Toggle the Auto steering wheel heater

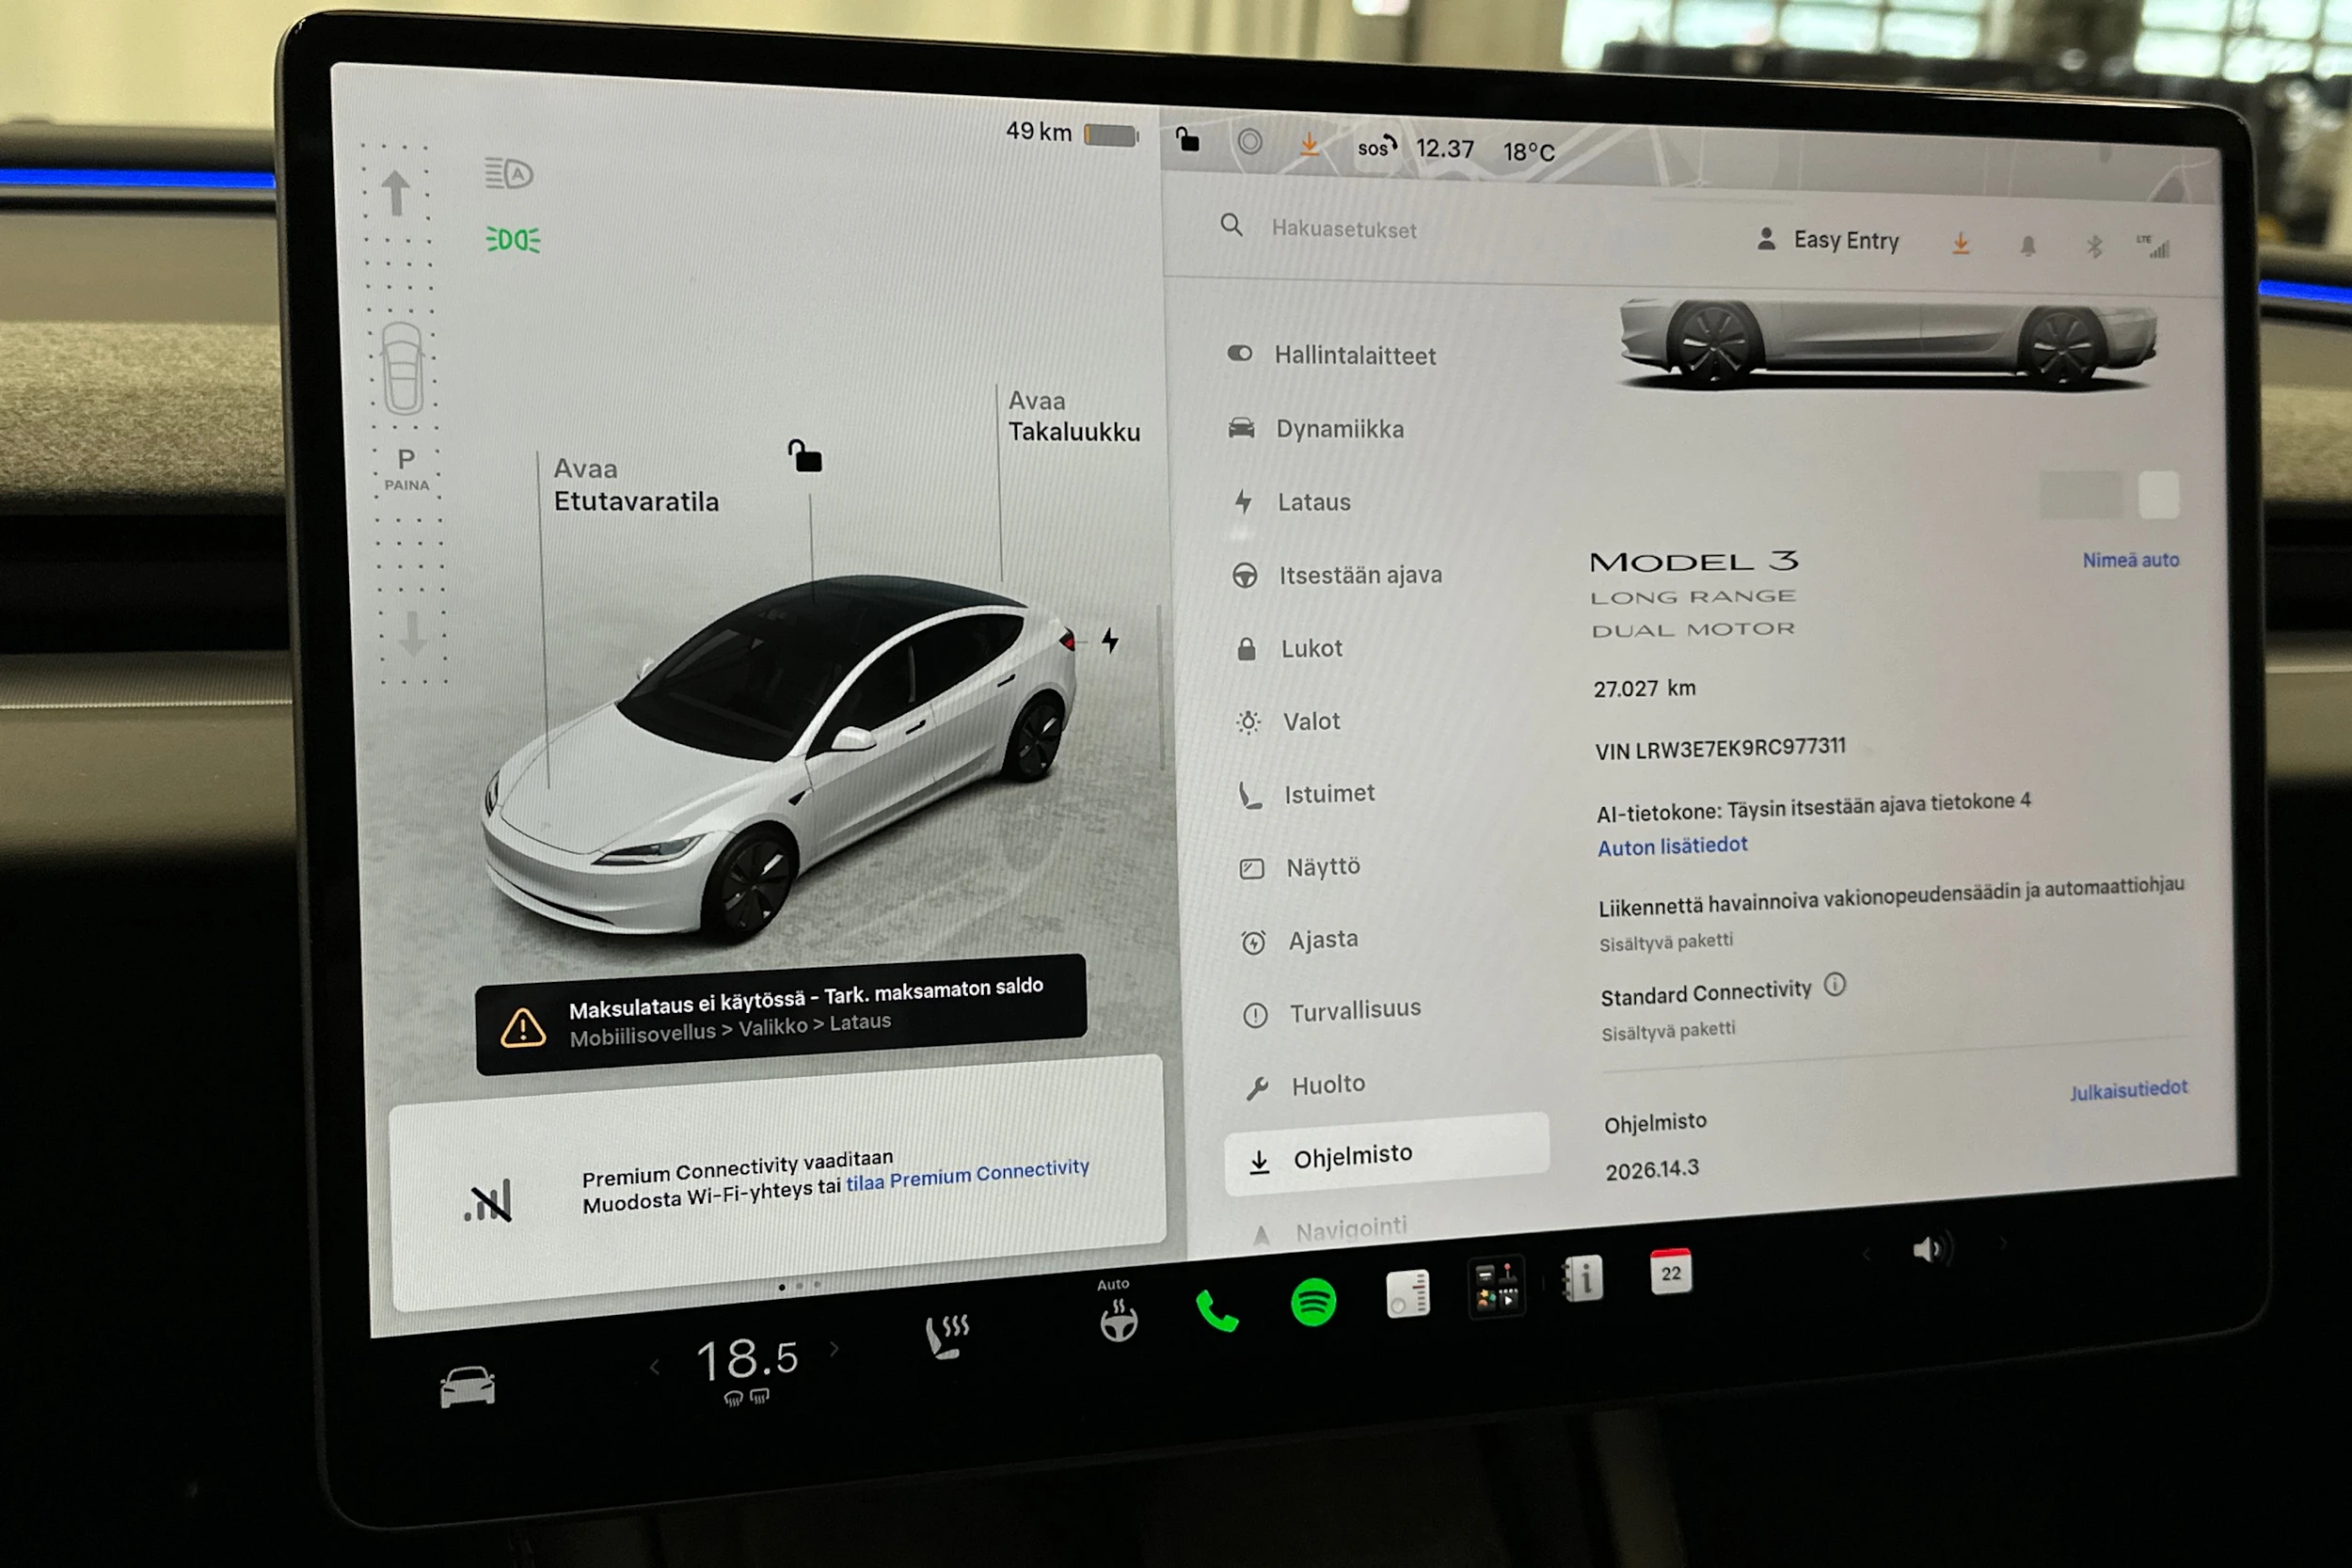(x=1118, y=1312)
